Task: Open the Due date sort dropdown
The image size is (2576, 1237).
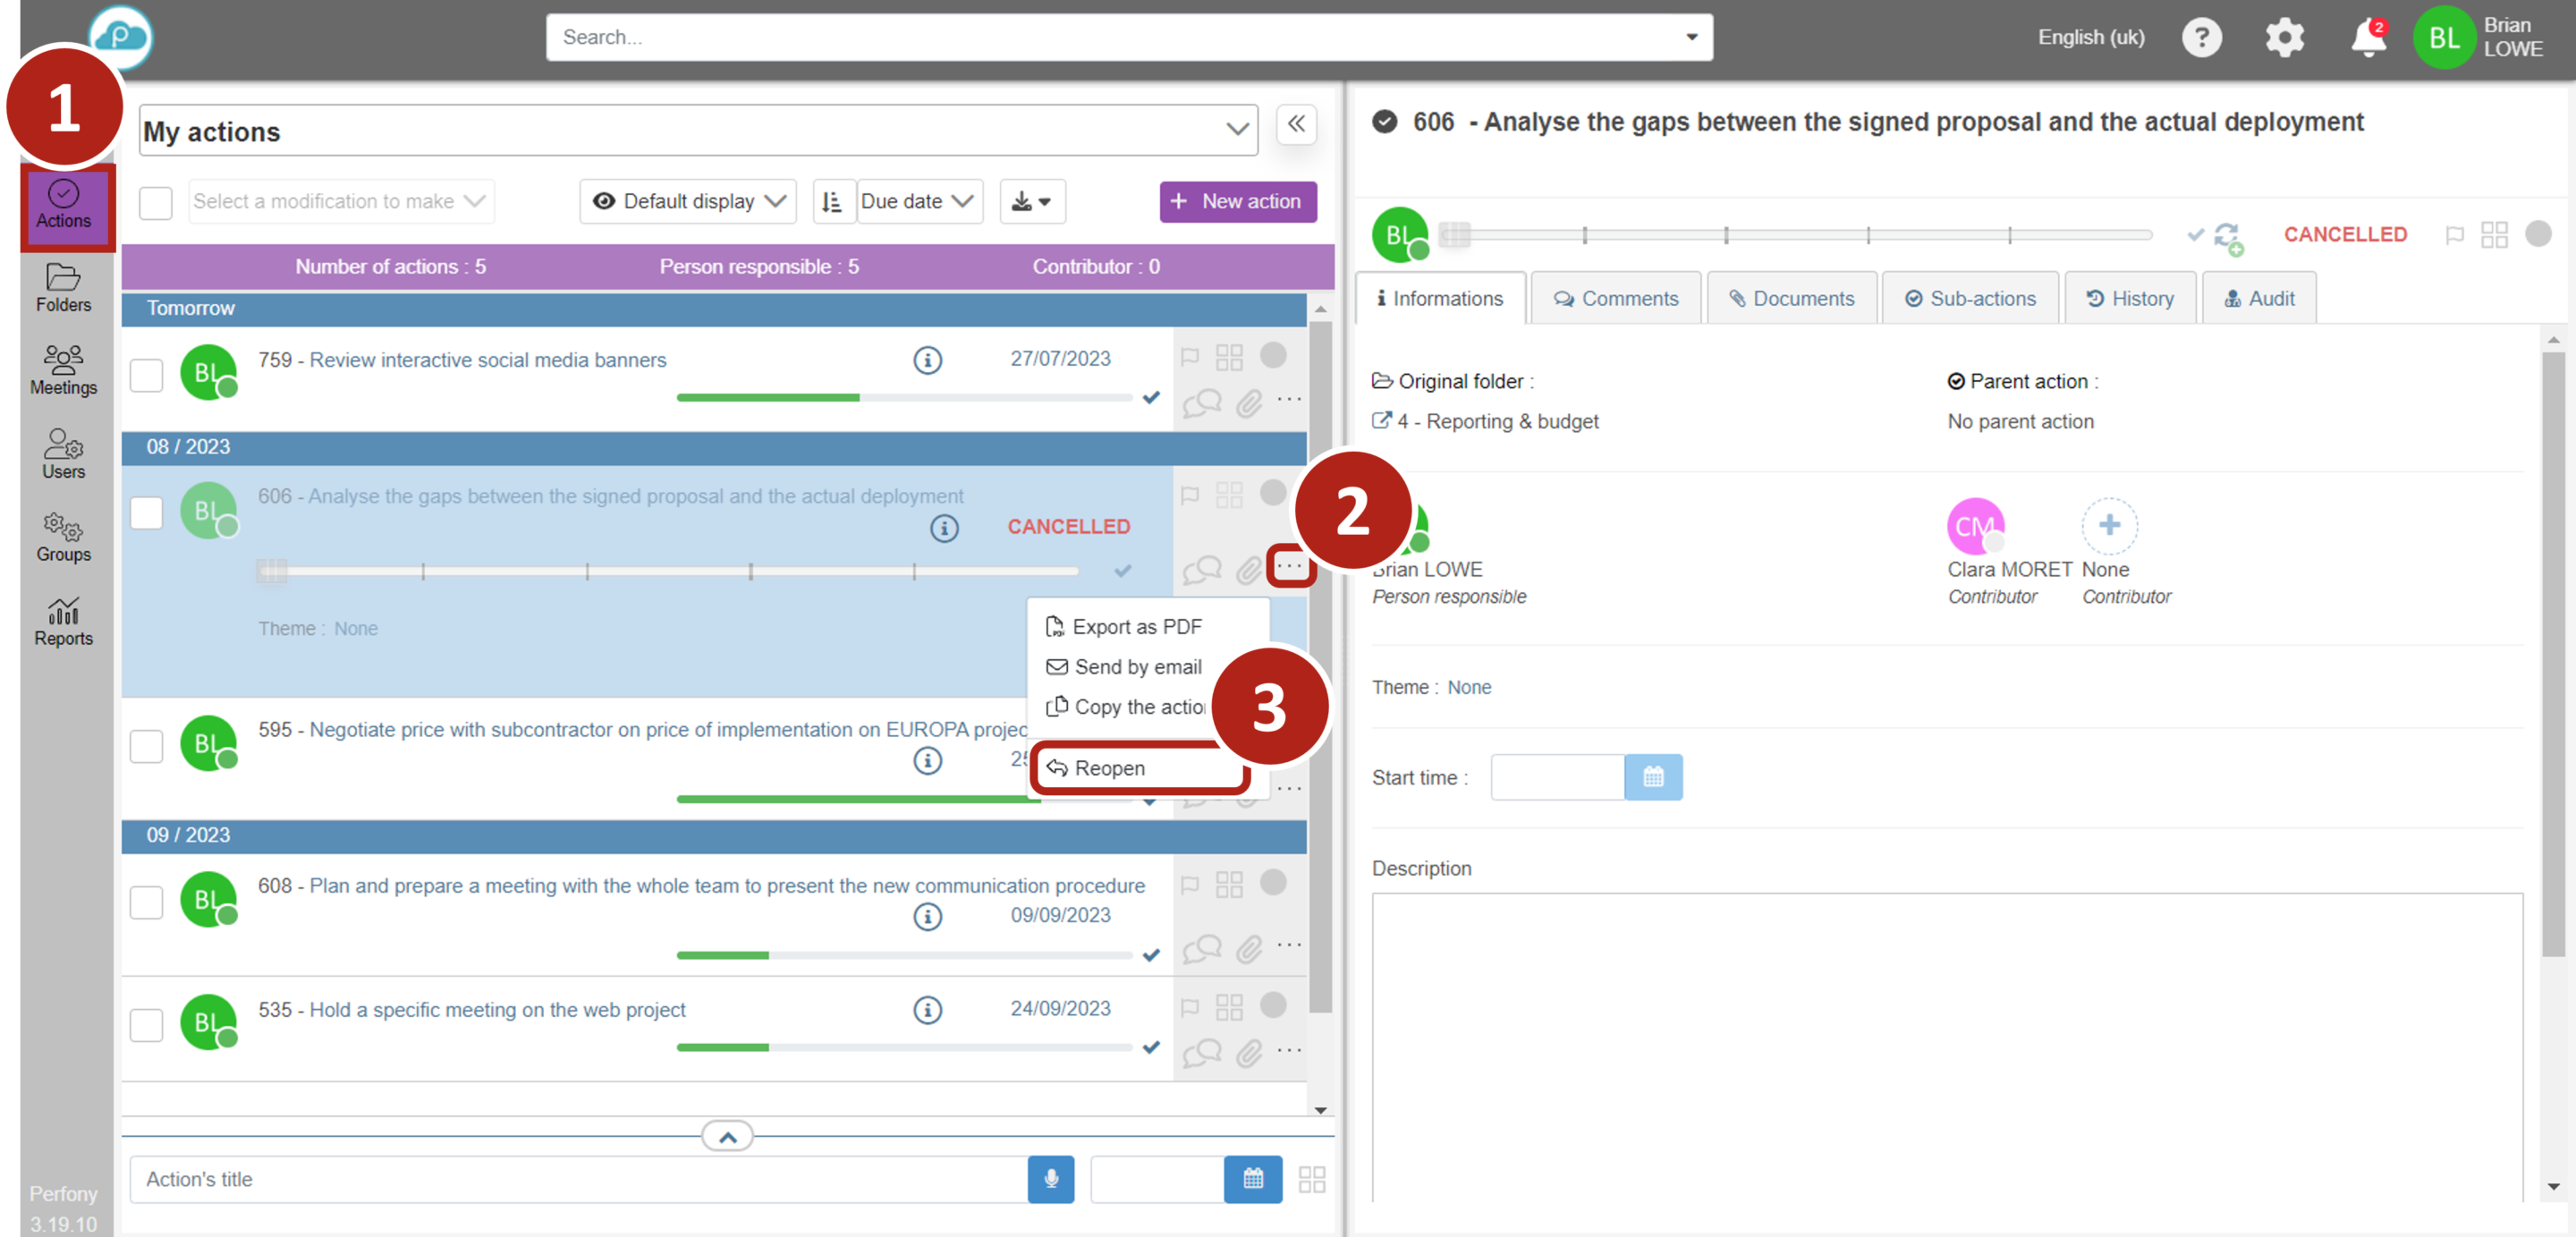Action: 917,202
